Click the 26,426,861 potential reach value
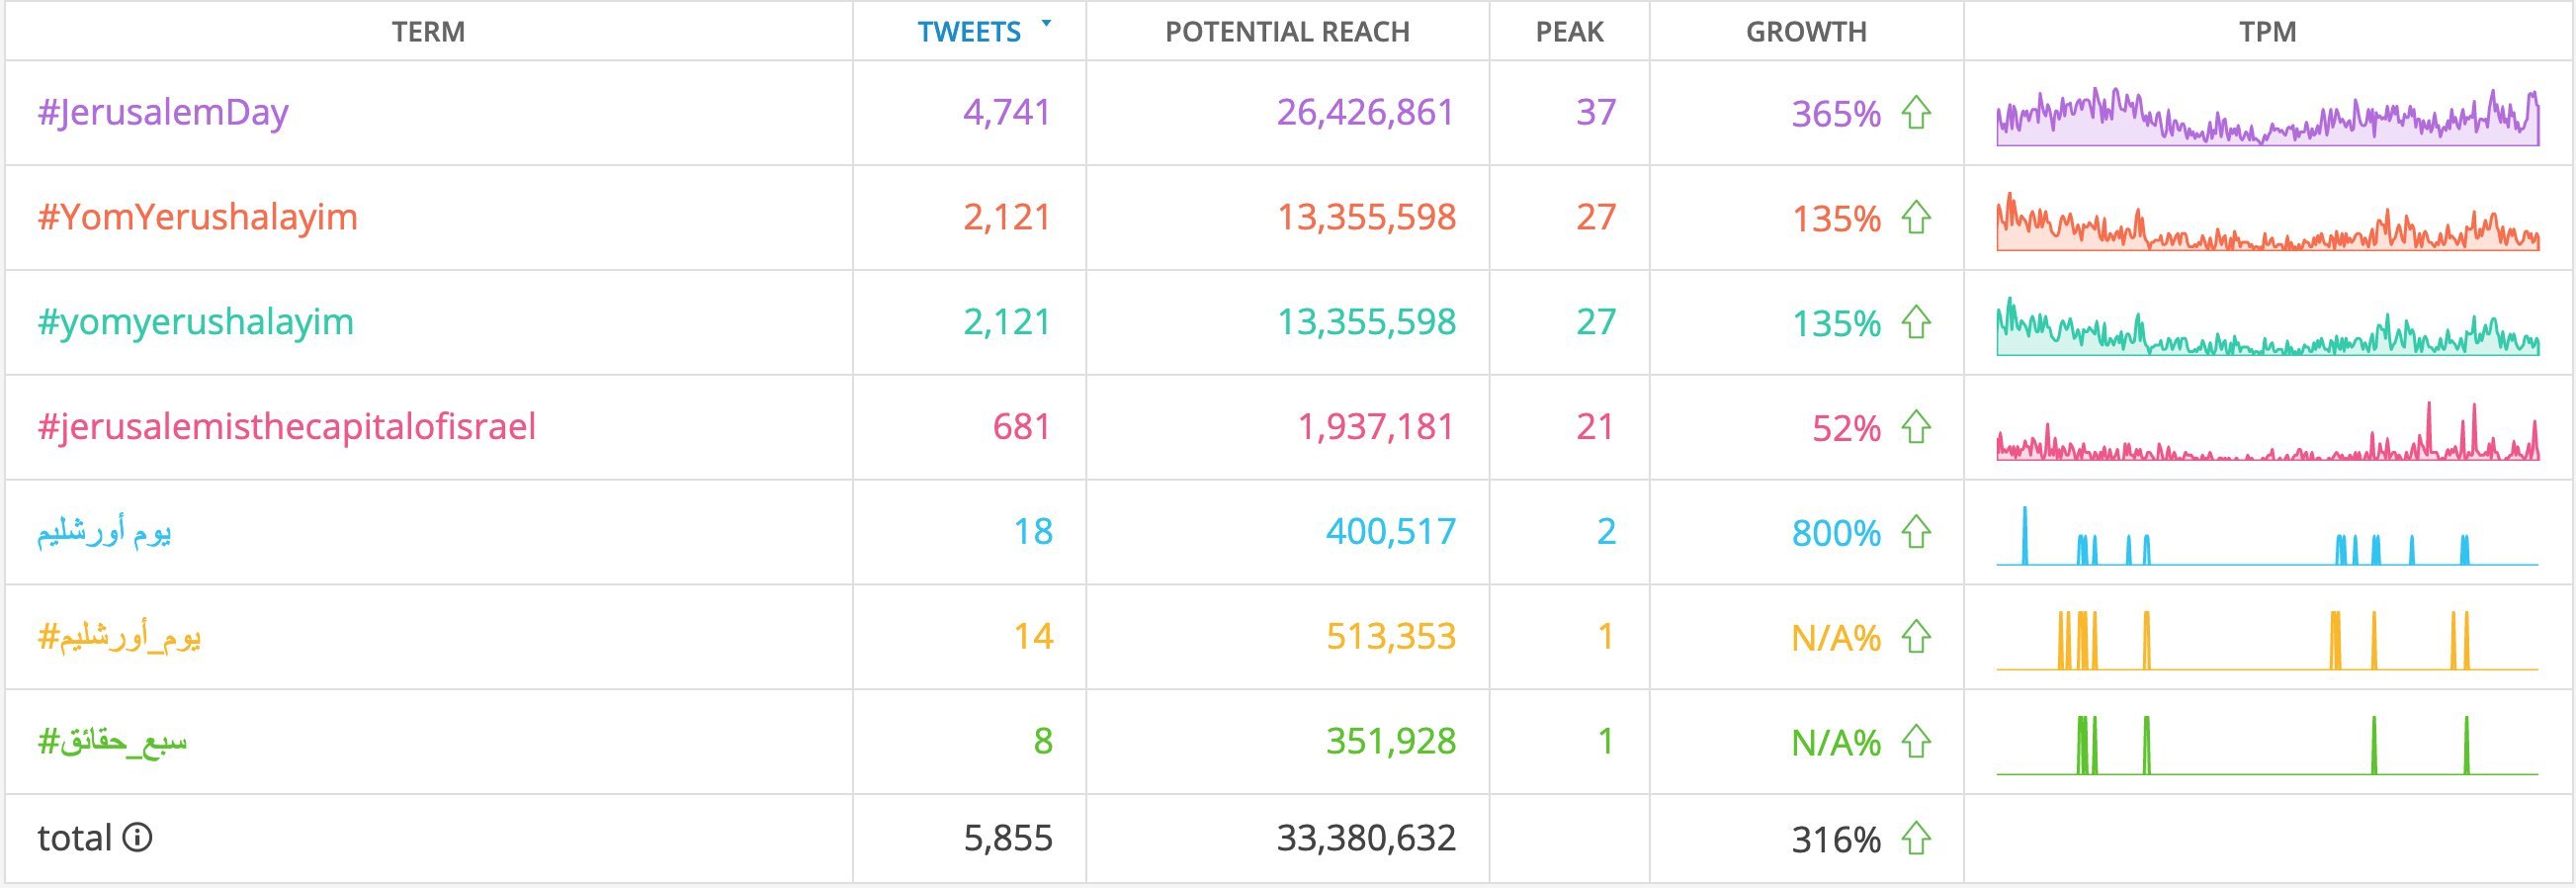This screenshot has height=888, width=2576. tap(1365, 112)
